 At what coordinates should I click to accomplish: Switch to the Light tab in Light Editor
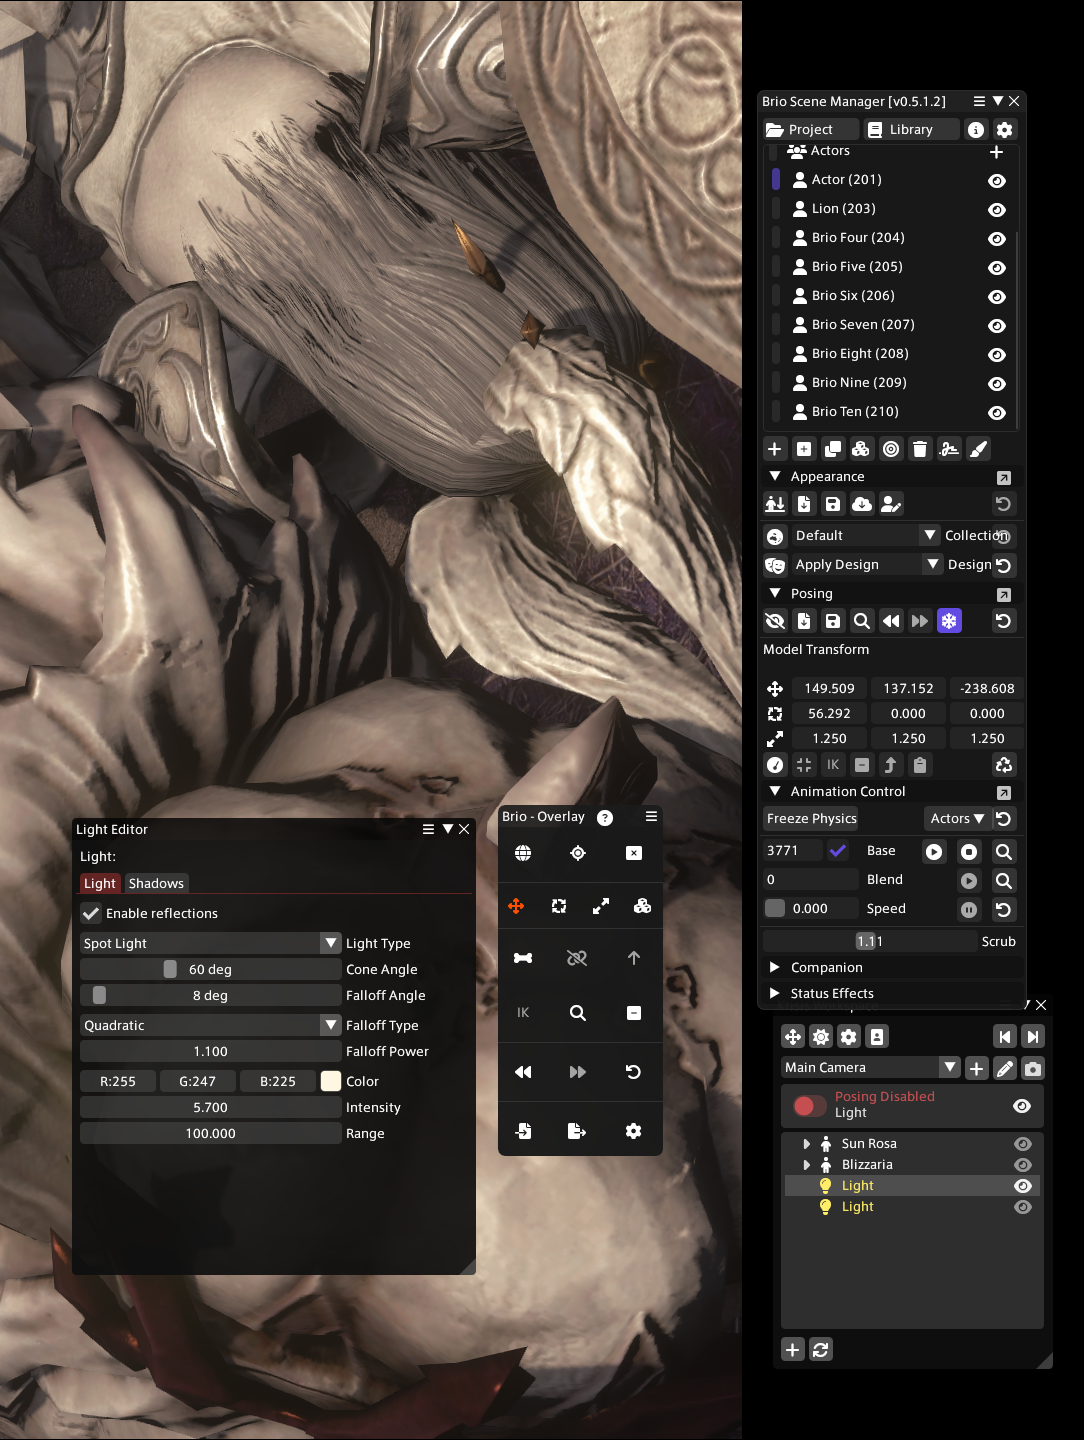pyautogui.click(x=100, y=884)
